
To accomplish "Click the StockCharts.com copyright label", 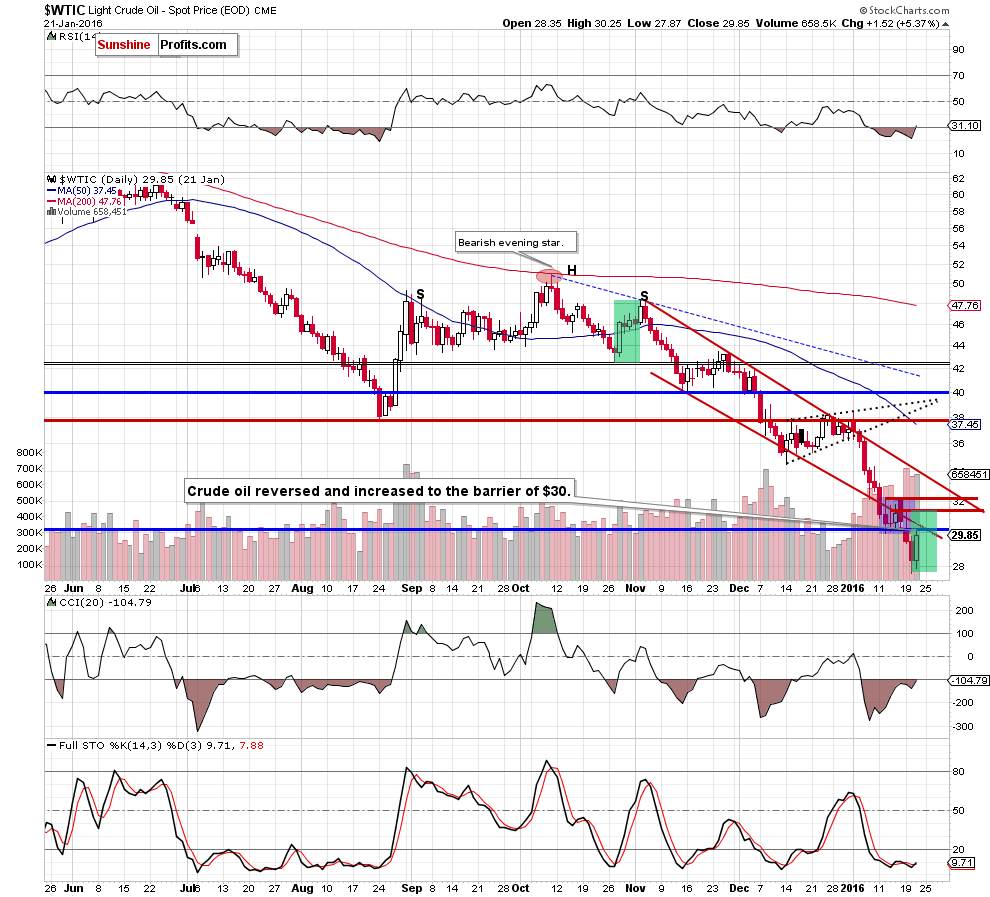I will (x=905, y=10).
